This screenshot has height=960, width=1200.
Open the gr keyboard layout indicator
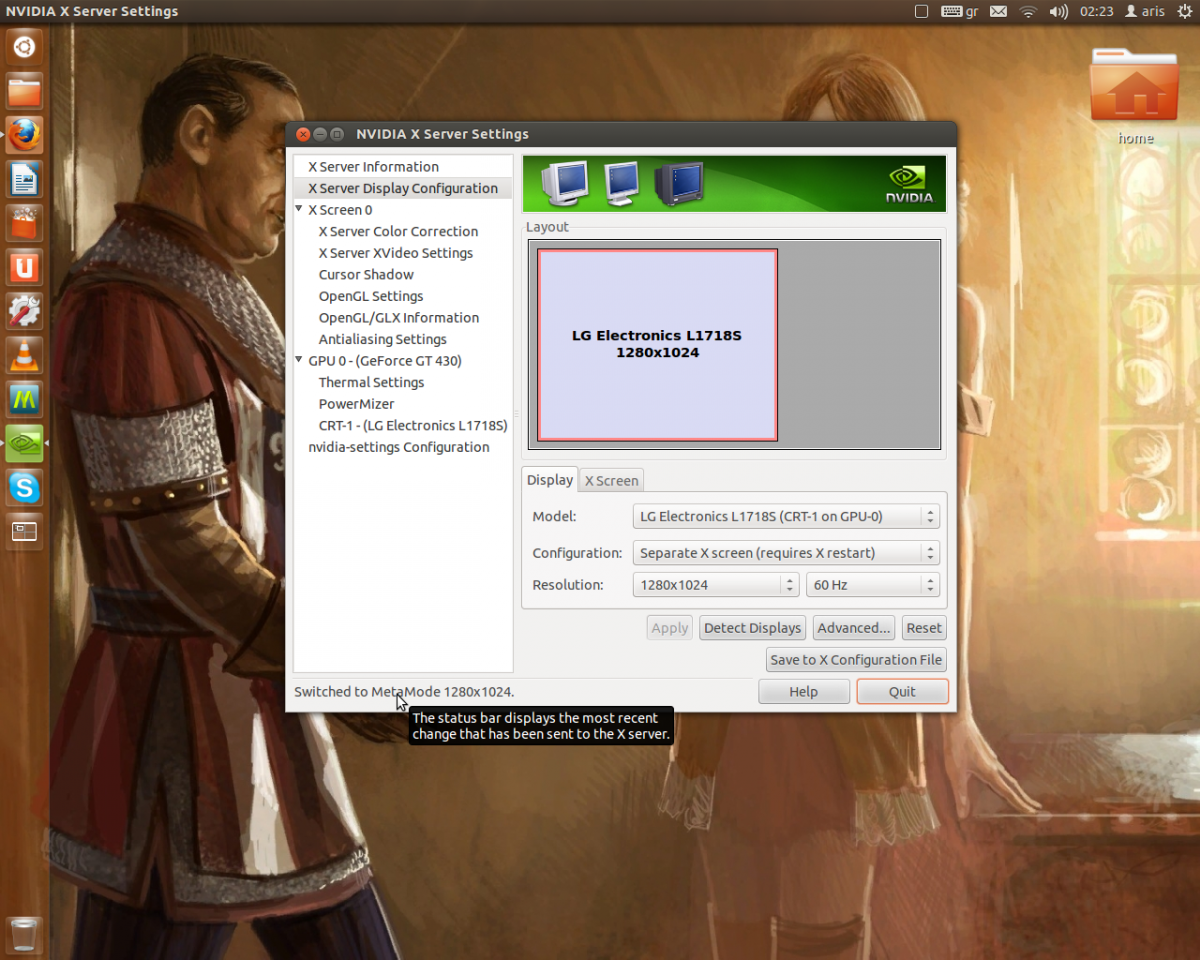point(960,11)
